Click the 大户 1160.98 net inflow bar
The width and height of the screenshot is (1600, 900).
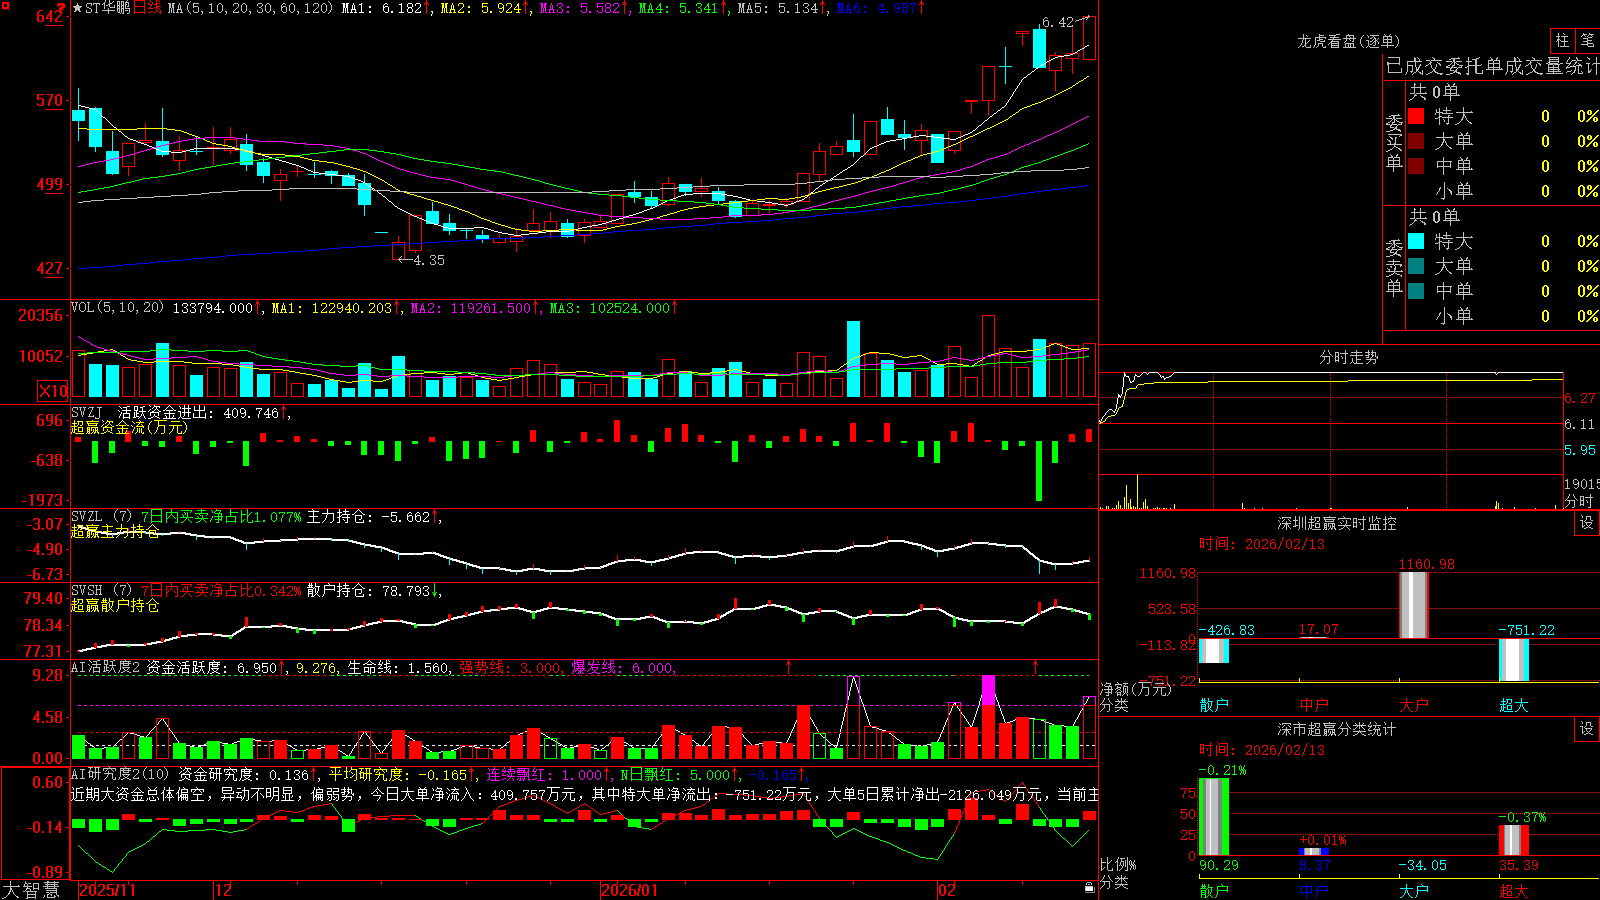click(x=1413, y=605)
